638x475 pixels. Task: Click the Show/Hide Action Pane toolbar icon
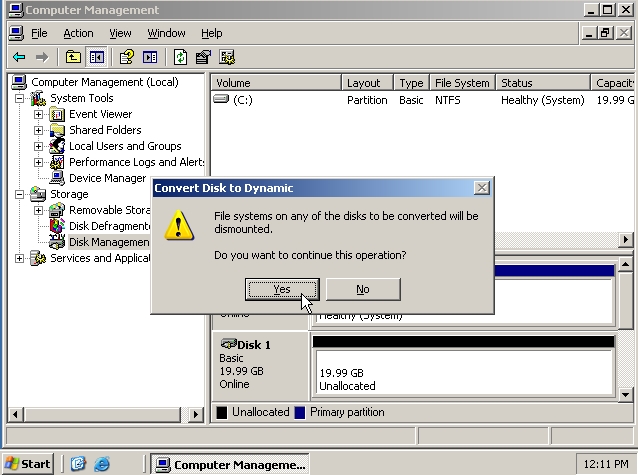[x=150, y=57]
